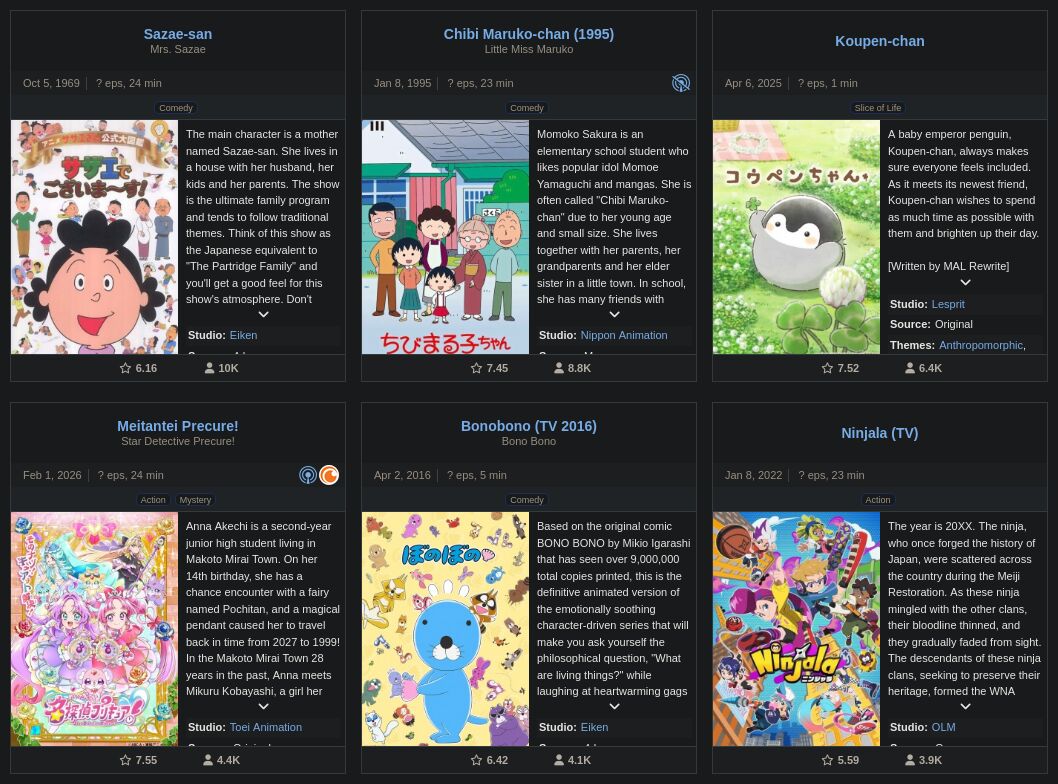Click the members icon under Koupen-chan
The width and height of the screenshot is (1058, 784).
click(x=910, y=368)
